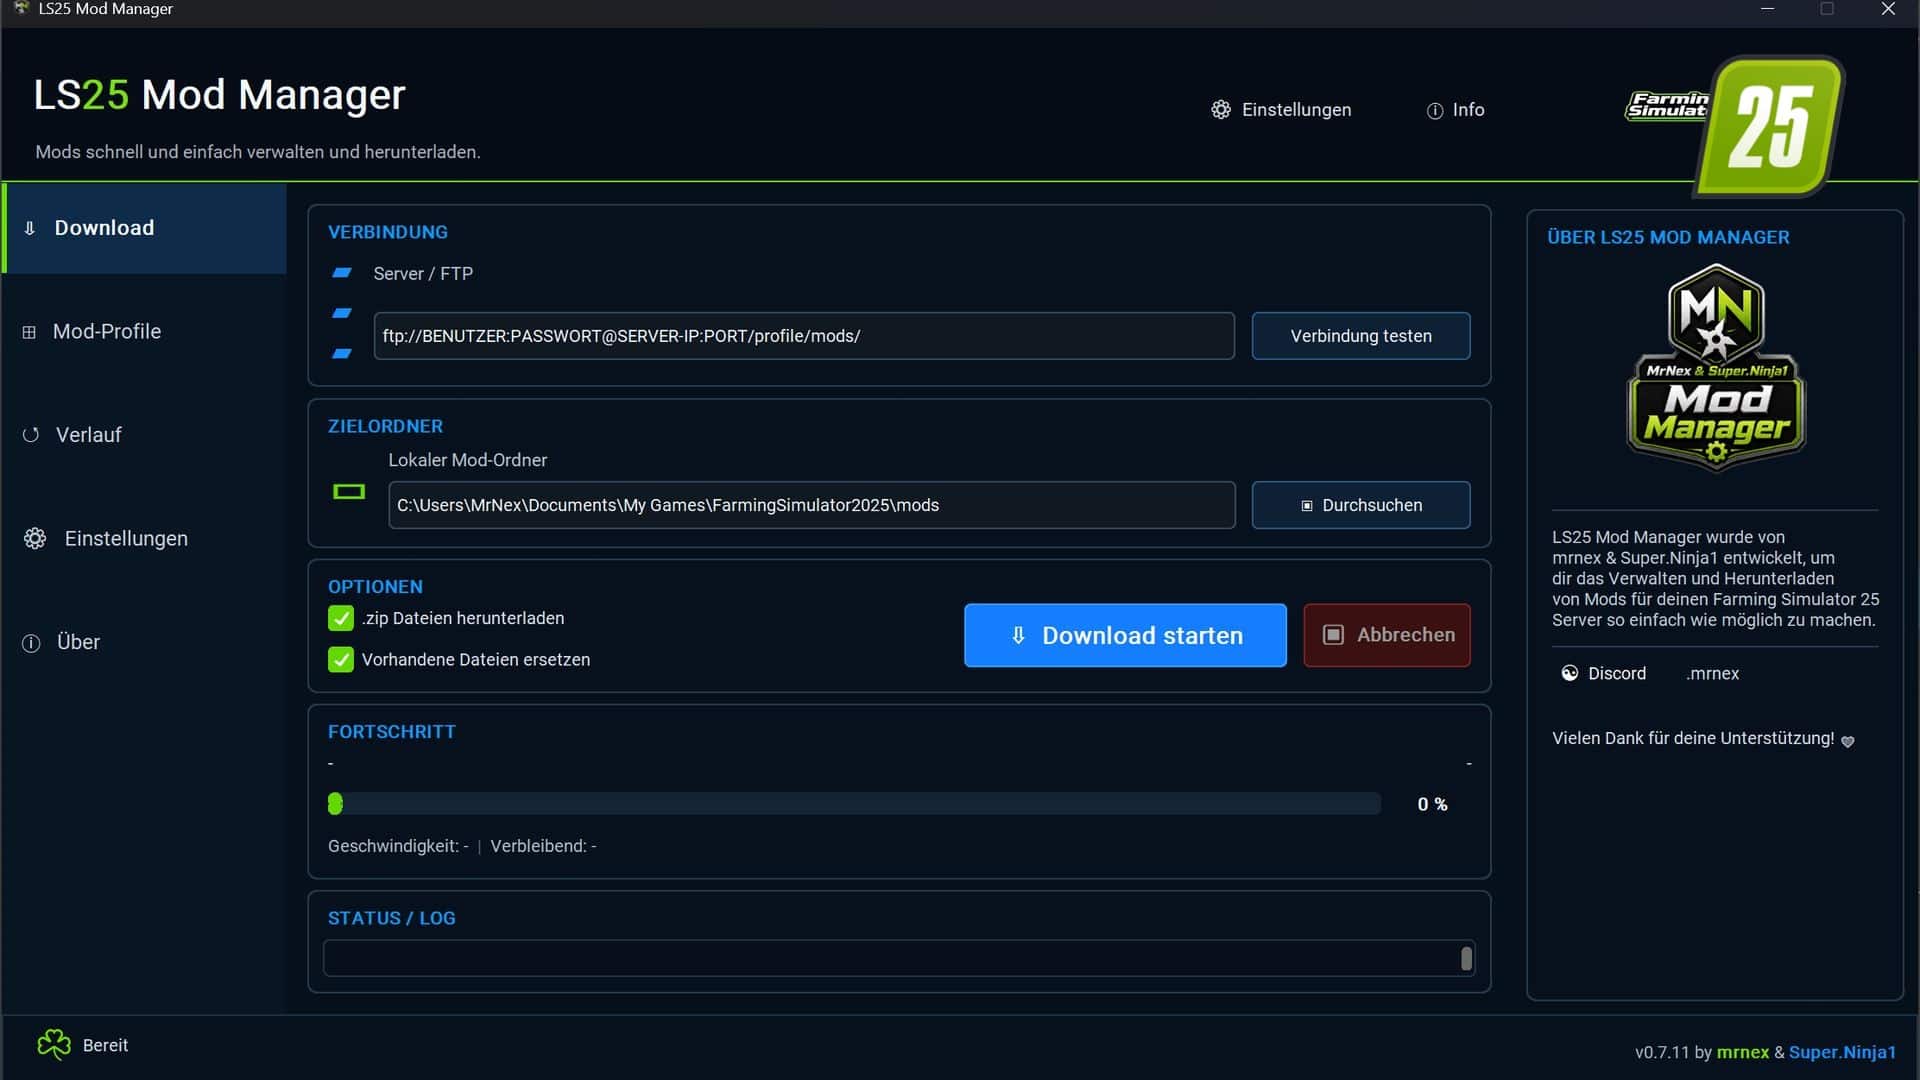Click the Status / Log text box

click(x=898, y=958)
